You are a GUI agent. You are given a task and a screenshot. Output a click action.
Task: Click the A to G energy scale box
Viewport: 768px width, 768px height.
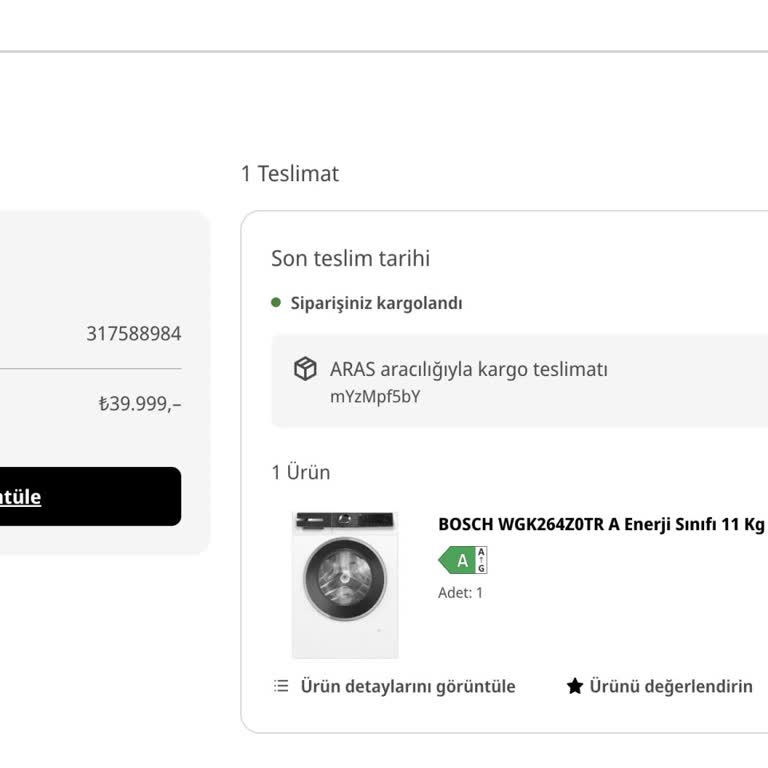click(x=481, y=560)
